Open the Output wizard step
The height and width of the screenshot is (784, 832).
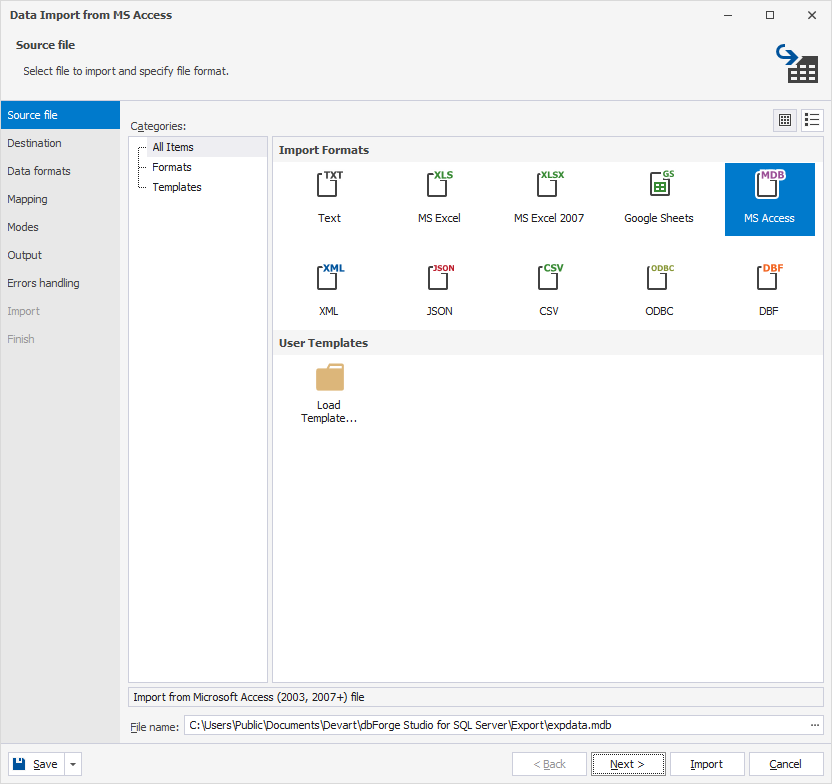click(60, 255)
